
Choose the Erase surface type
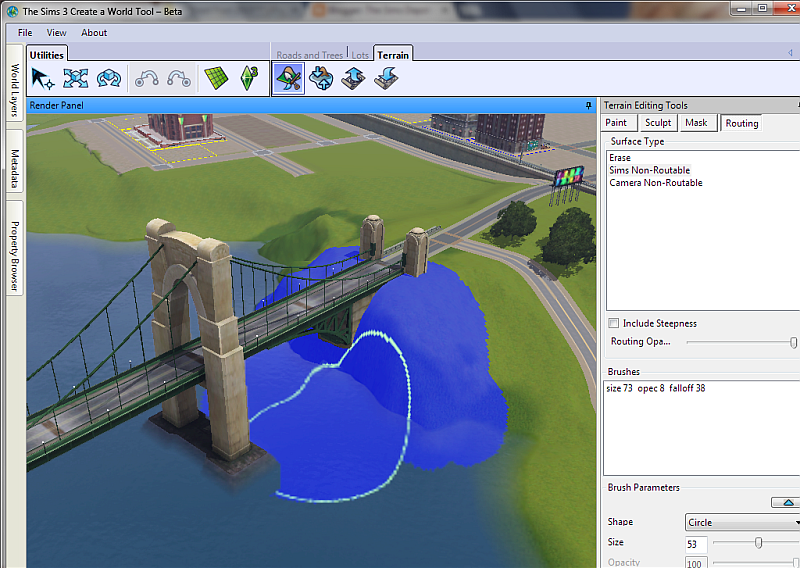[x=620, y=158]
